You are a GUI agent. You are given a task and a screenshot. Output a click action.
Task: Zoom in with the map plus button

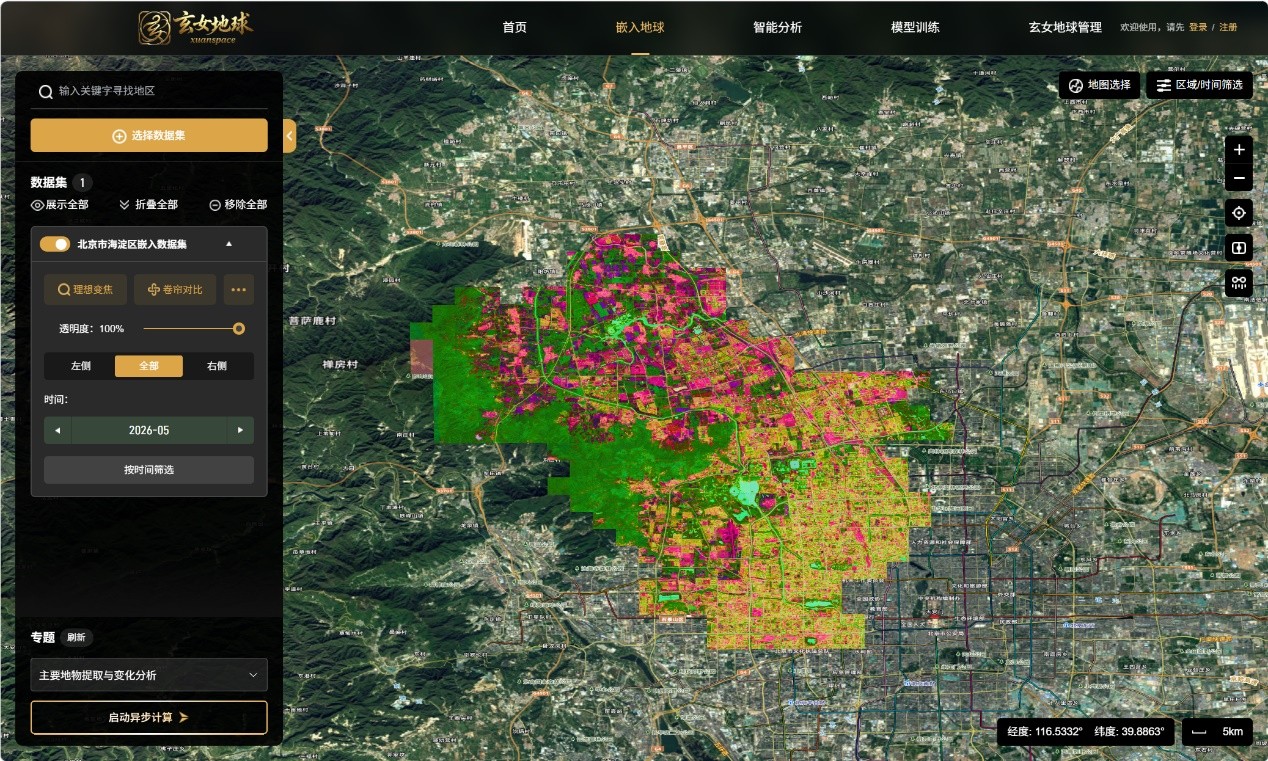click(x=1238, y=150)
